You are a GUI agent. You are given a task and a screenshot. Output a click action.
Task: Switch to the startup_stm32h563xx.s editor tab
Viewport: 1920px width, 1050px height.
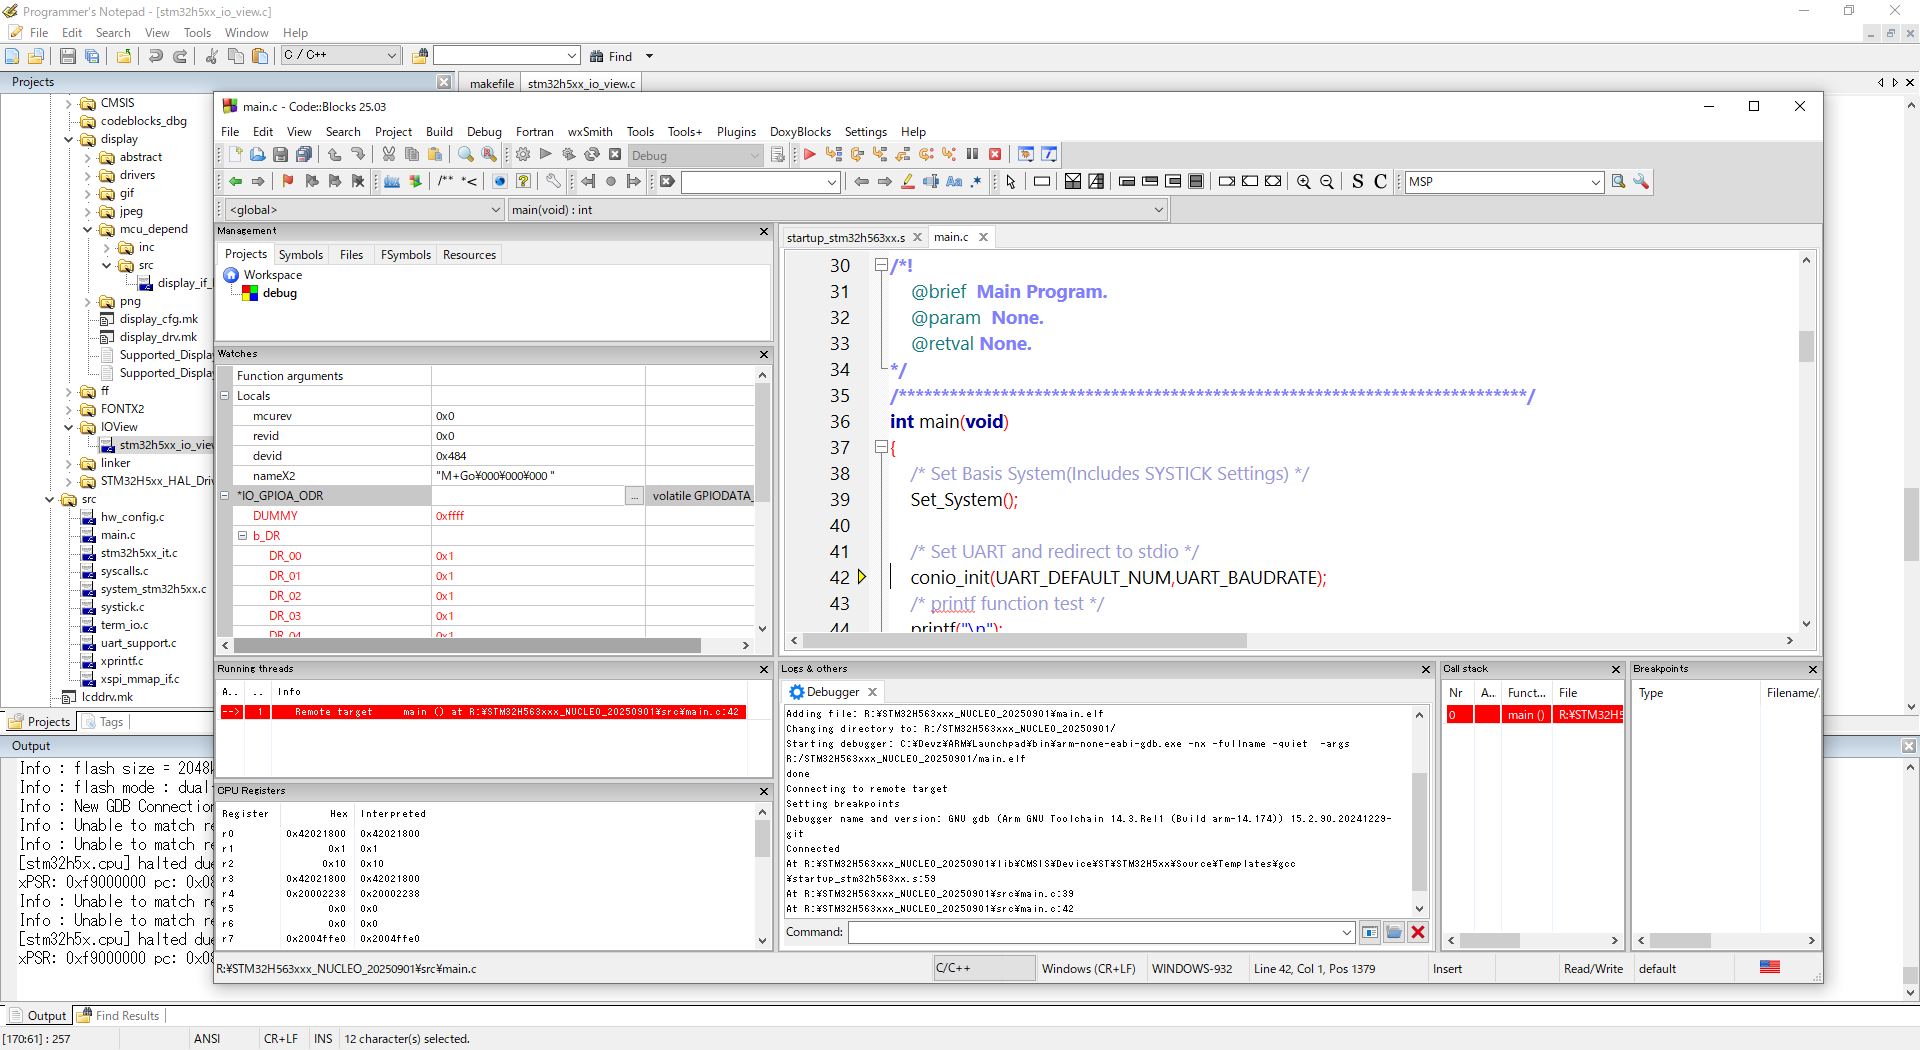point(845,238)
